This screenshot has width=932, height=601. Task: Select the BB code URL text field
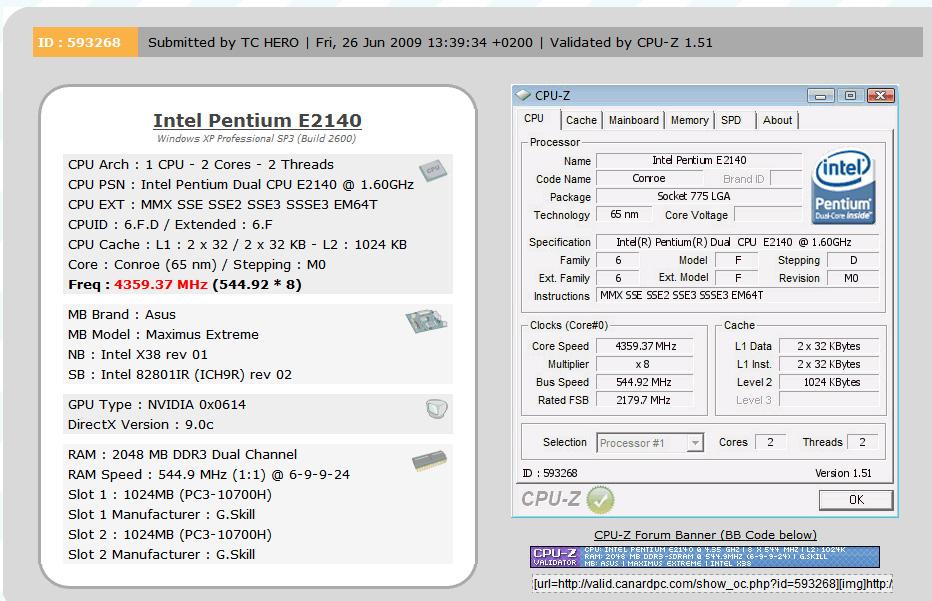click(x=712, y=584)
